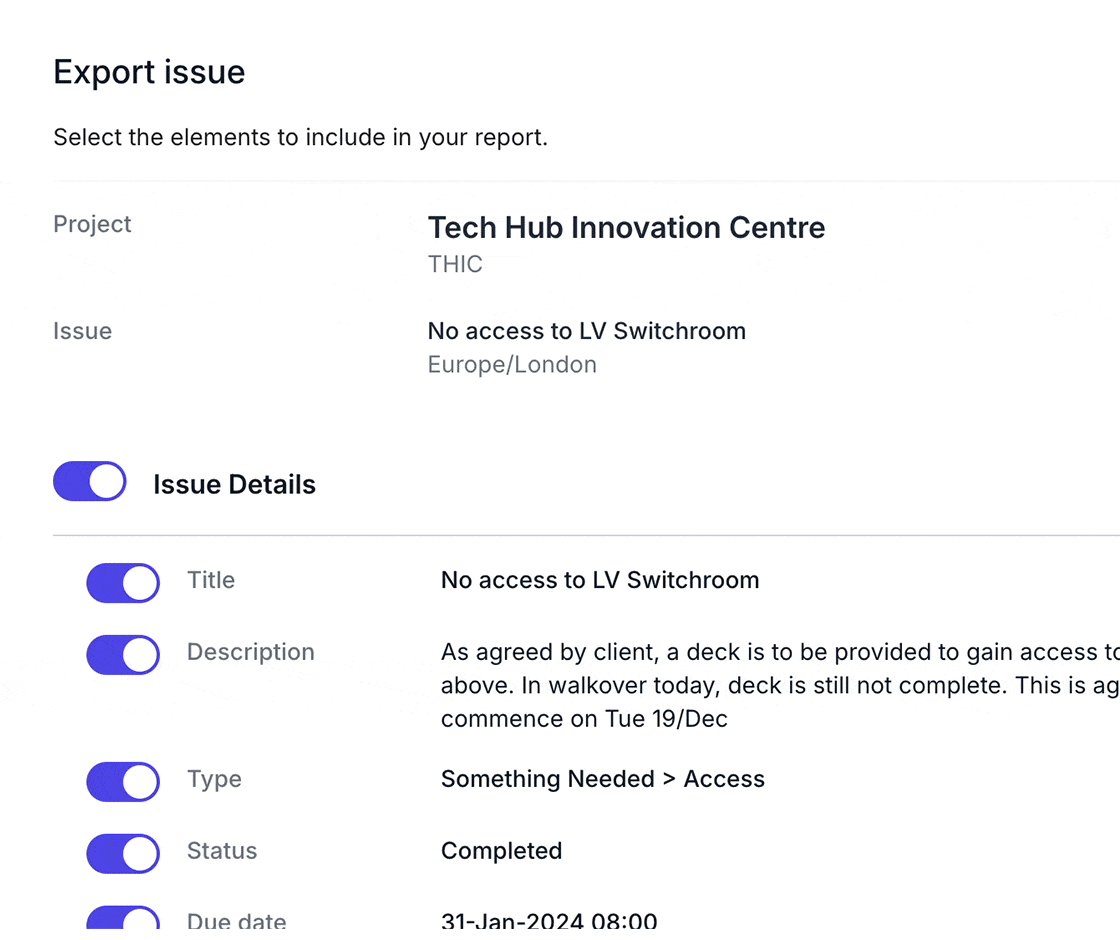Screen dimensions: 1120x940
Task: Click the 31-Jan-2024 08:00 due date value
Action: (x=549, y=922)
